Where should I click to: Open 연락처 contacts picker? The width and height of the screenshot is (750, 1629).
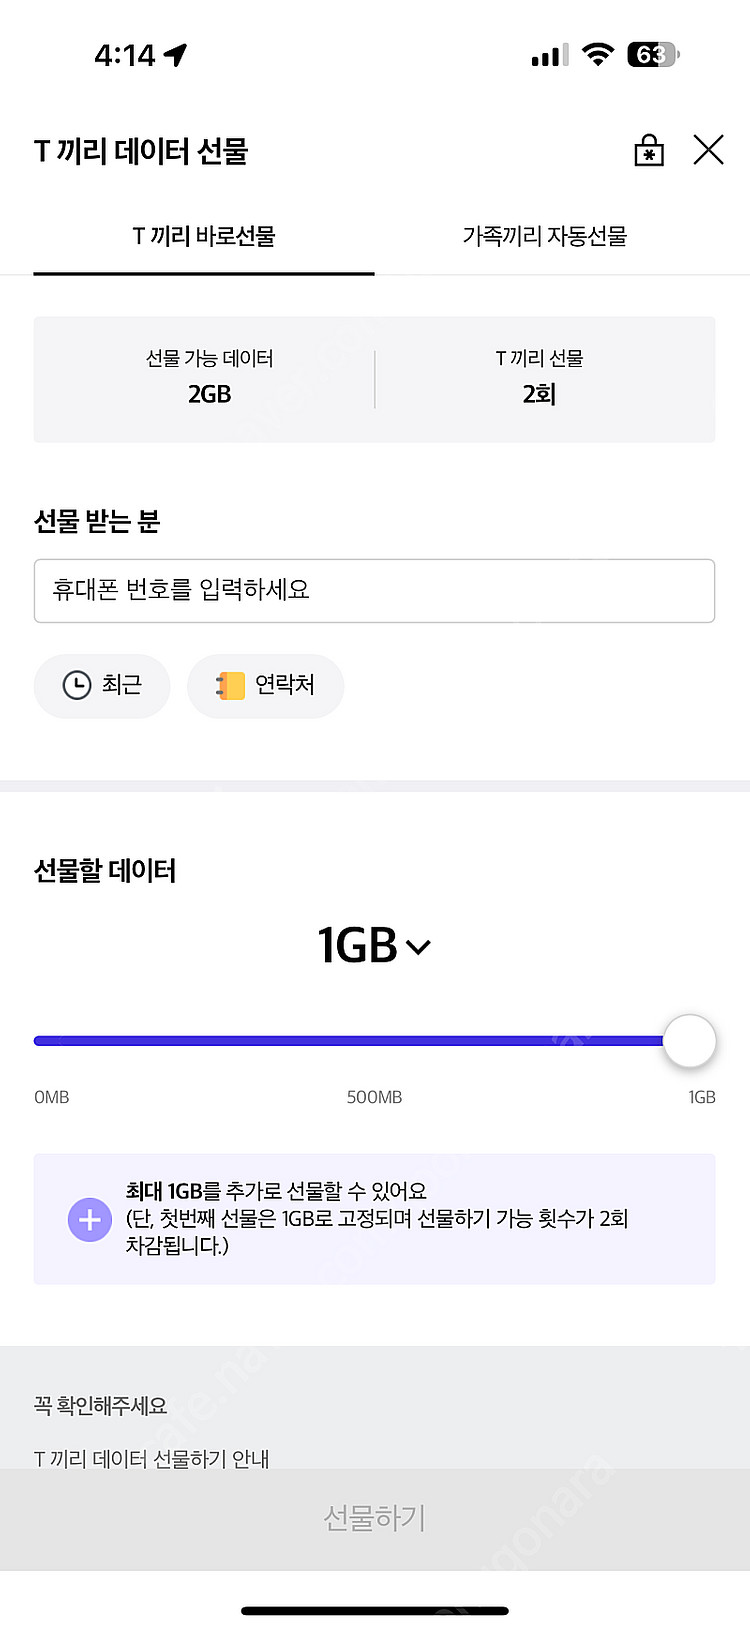pos(266,686)
